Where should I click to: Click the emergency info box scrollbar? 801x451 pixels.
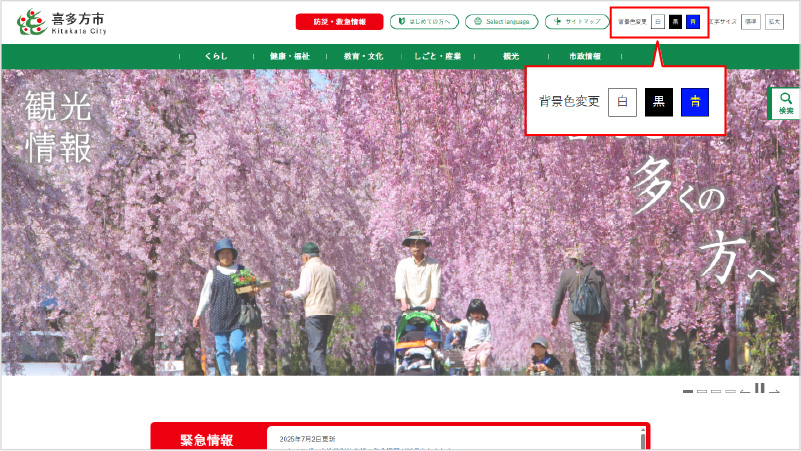pyautogui.click(x=643, y=438)
